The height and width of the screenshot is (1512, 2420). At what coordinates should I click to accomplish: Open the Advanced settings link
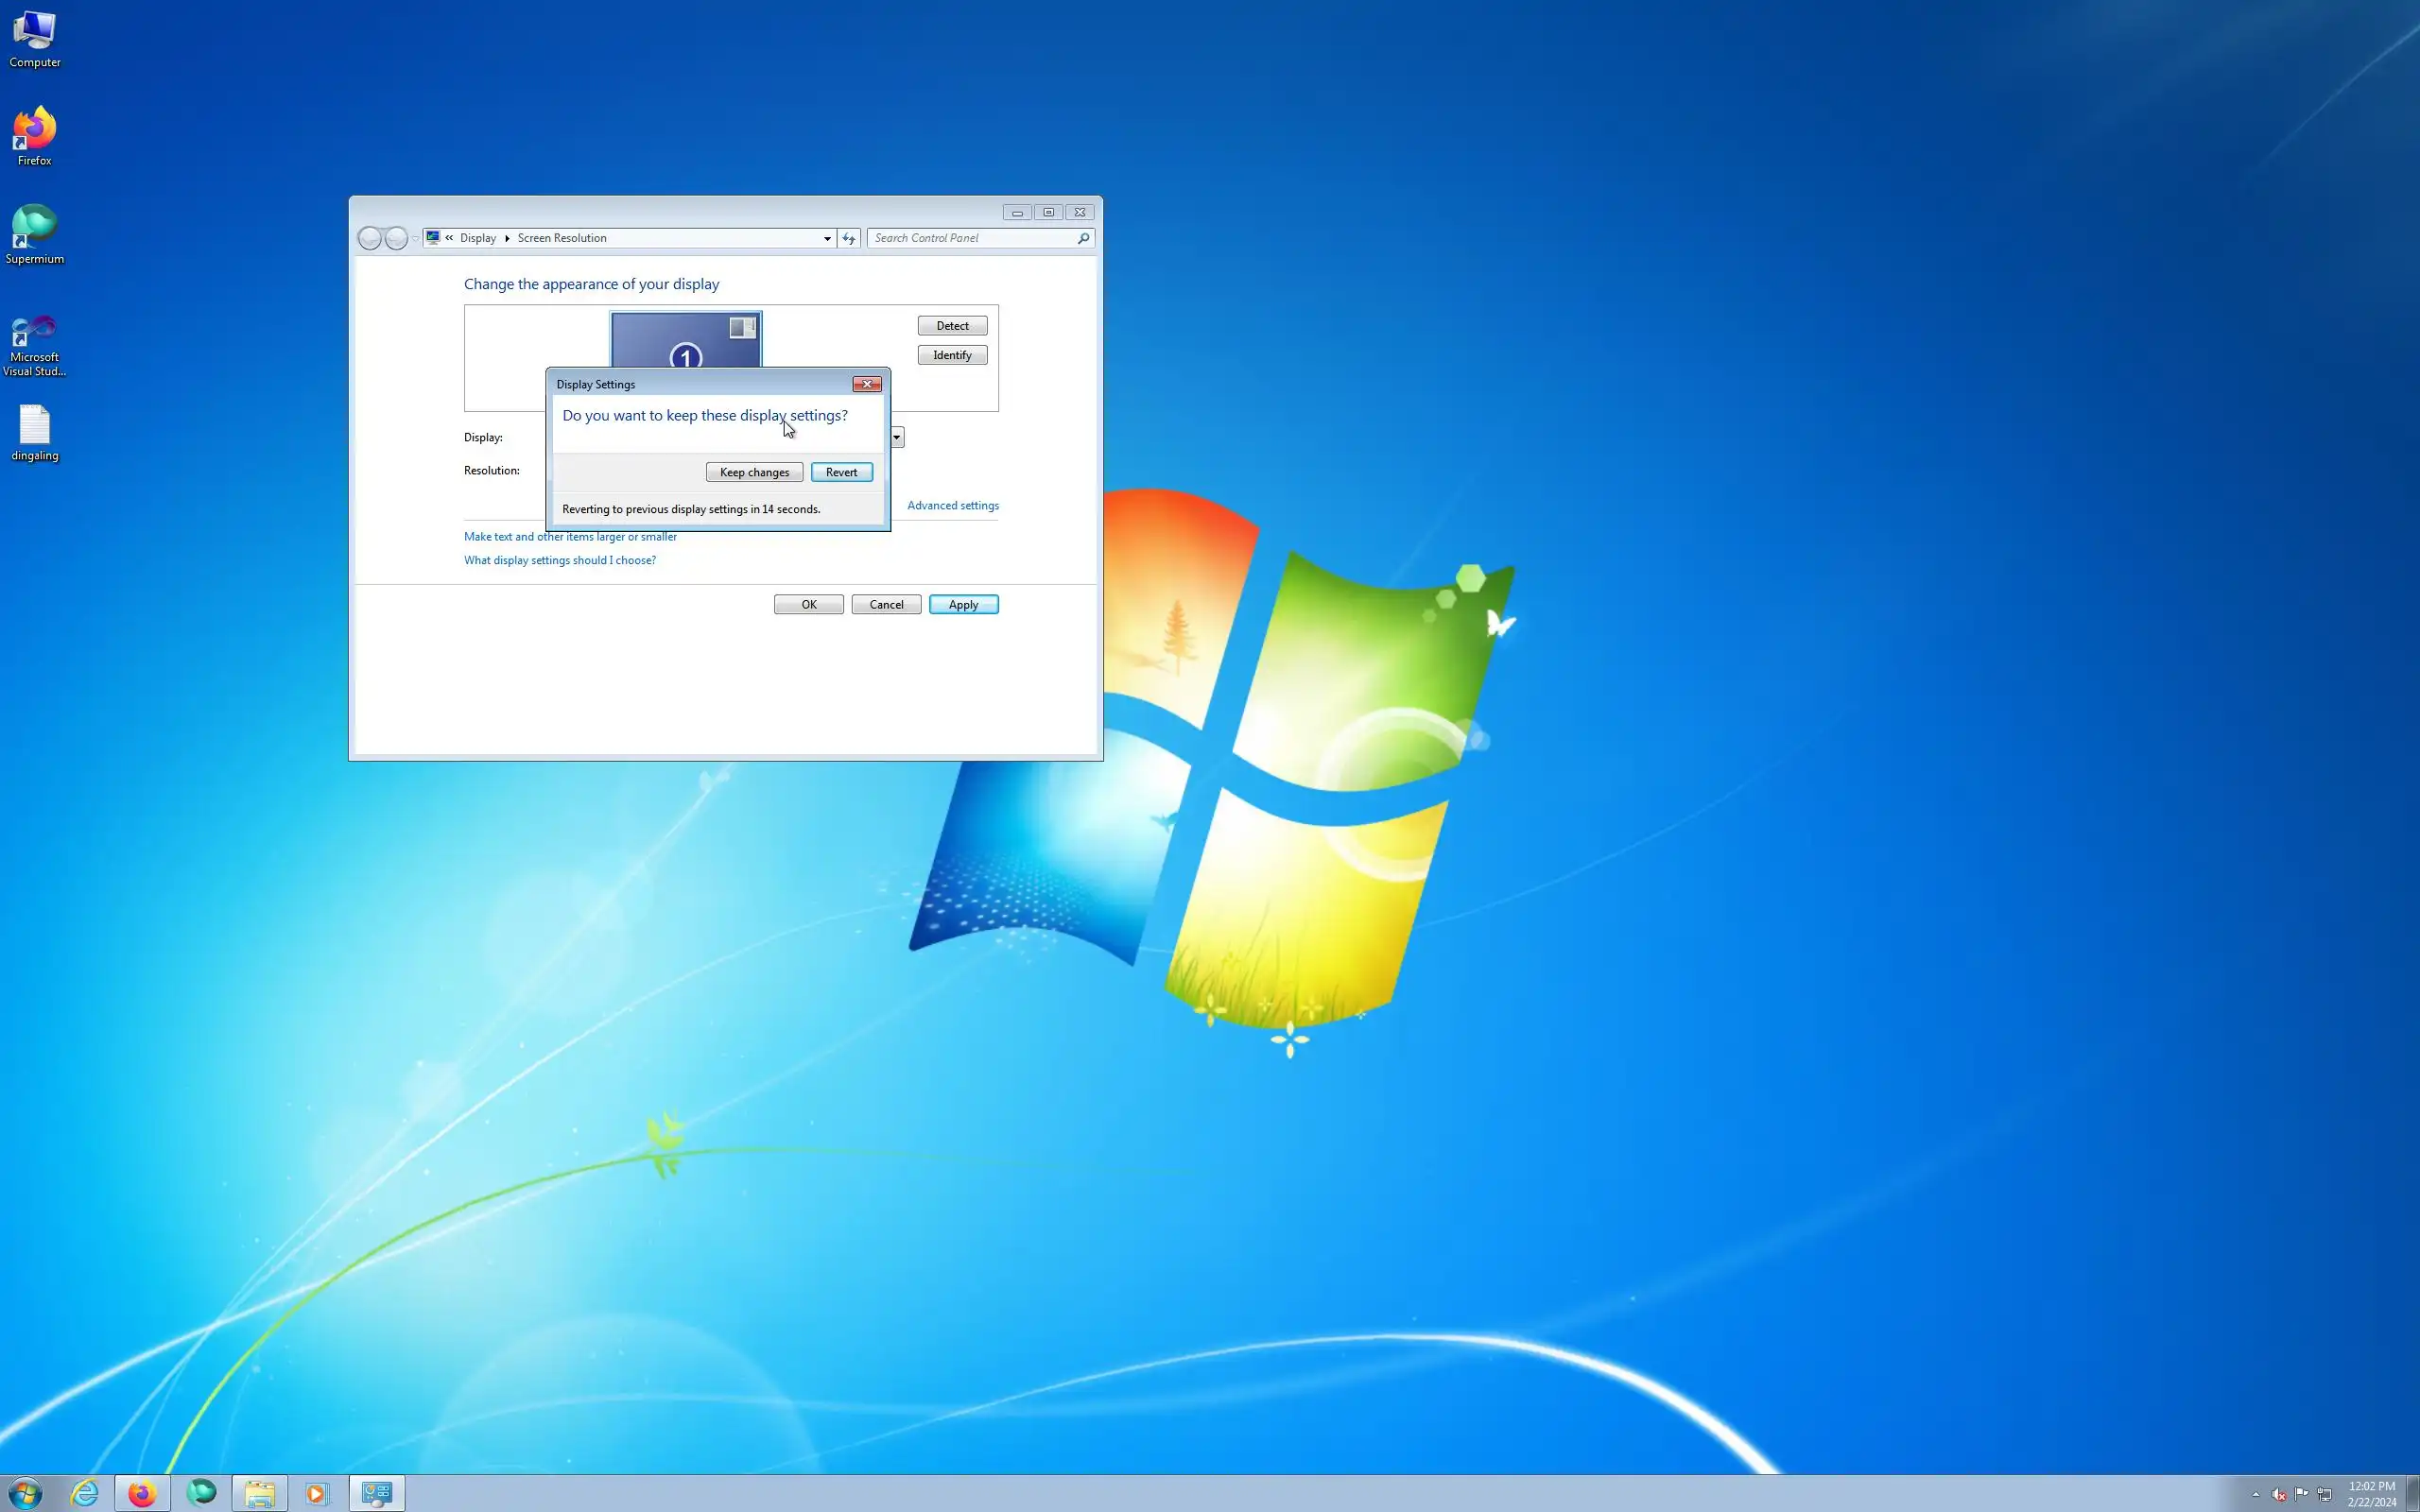tap(952, 505)
